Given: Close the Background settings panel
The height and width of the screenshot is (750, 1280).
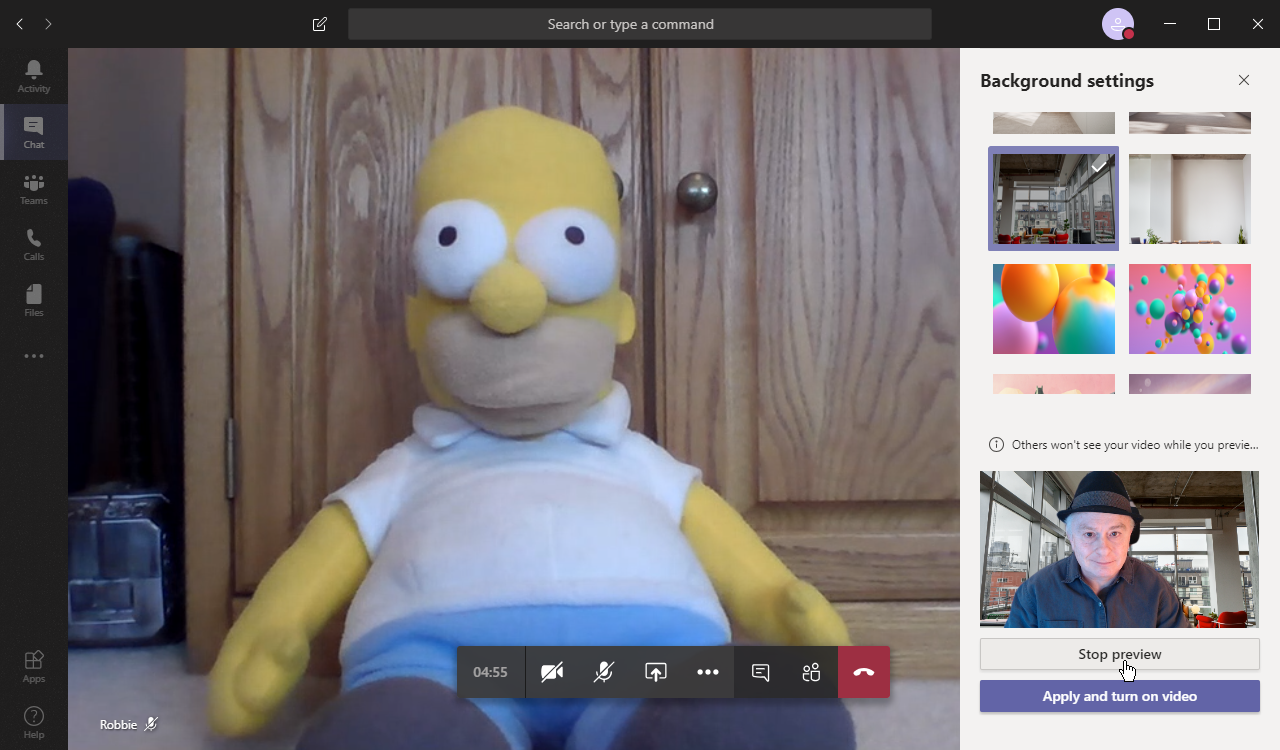Looking at the screenshot, I should (x=1244, y=80).
